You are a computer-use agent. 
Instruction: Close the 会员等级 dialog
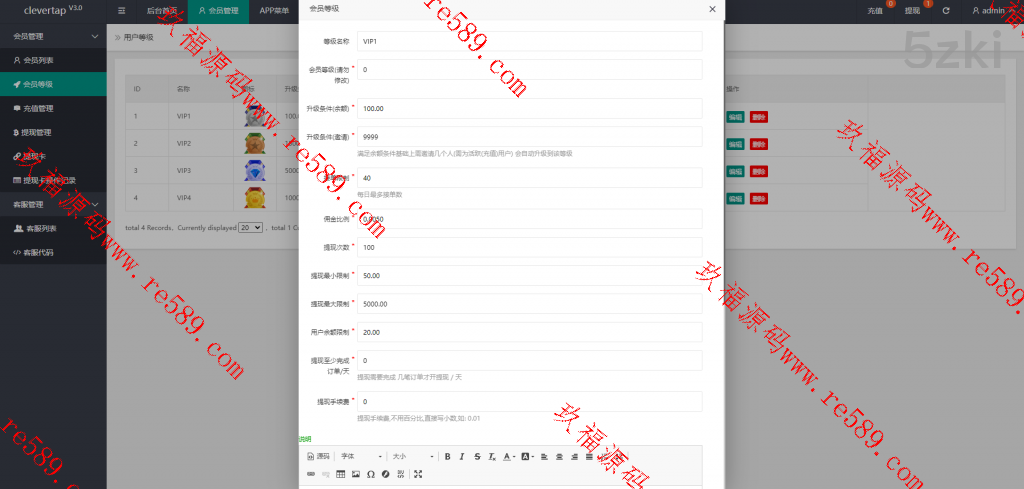712,9
